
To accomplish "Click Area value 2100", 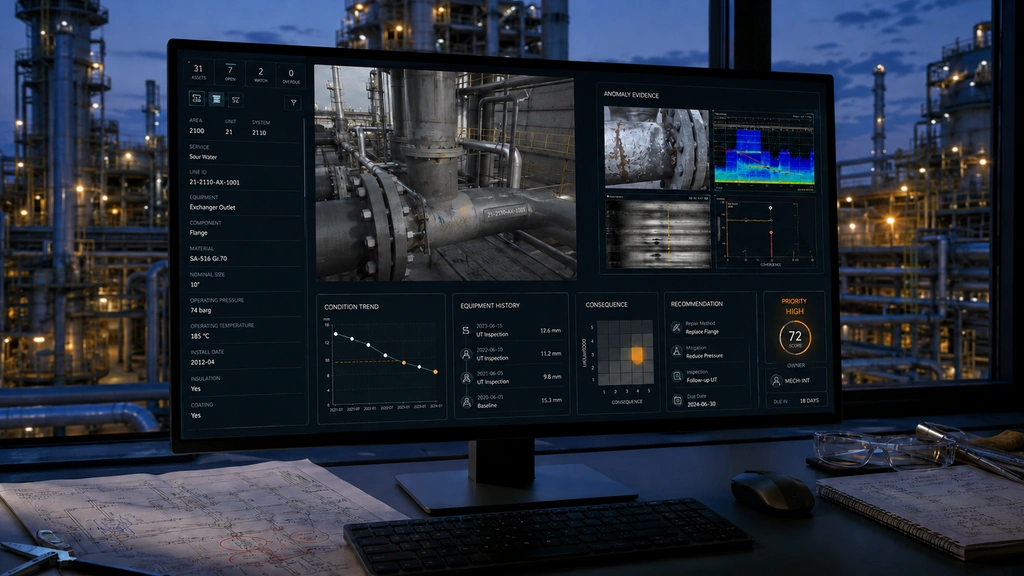I will point(197,131).
